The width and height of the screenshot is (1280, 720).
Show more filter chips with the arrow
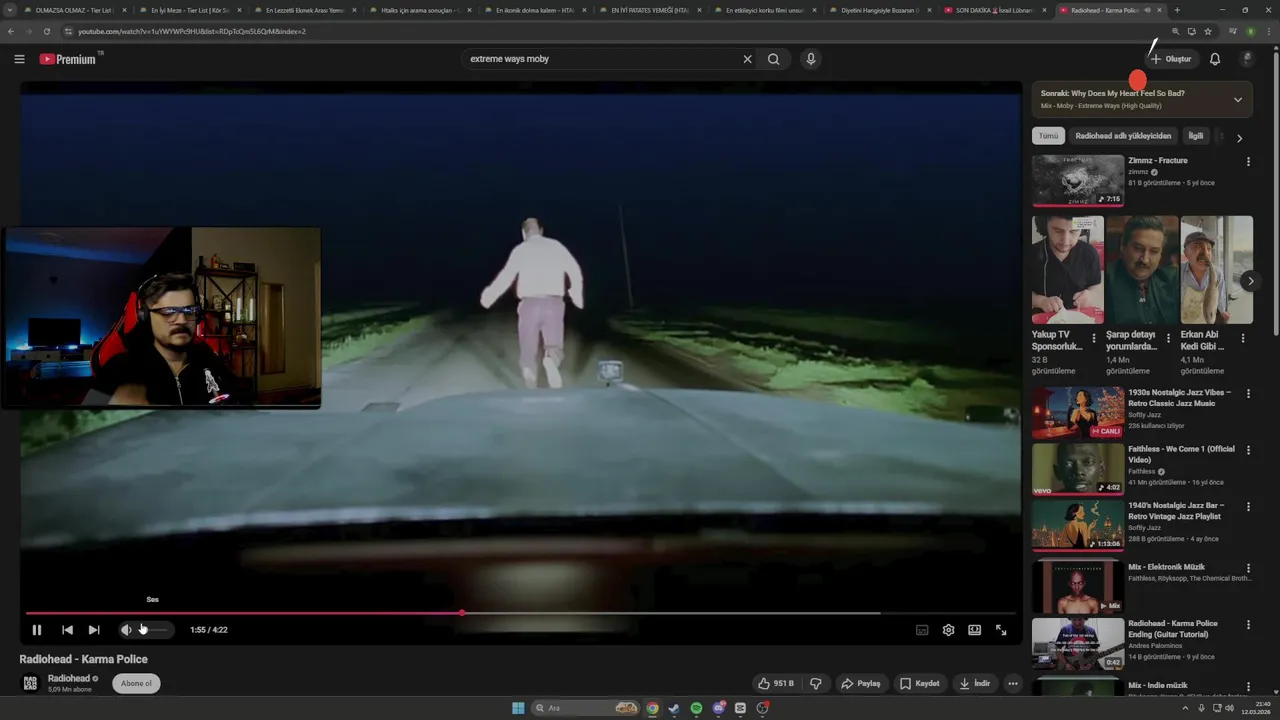click(x=1239, y=138)
